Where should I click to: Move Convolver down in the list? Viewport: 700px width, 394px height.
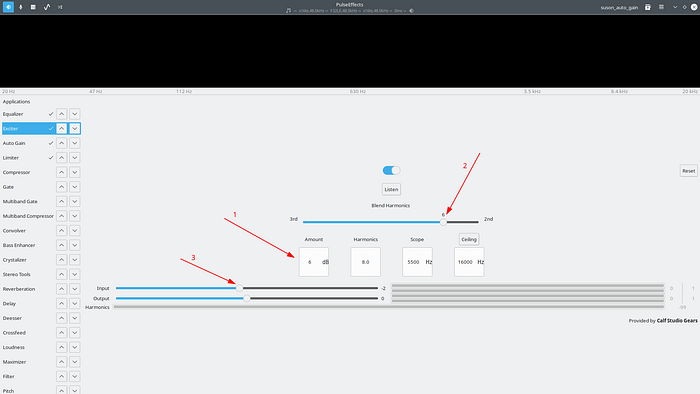75,231
